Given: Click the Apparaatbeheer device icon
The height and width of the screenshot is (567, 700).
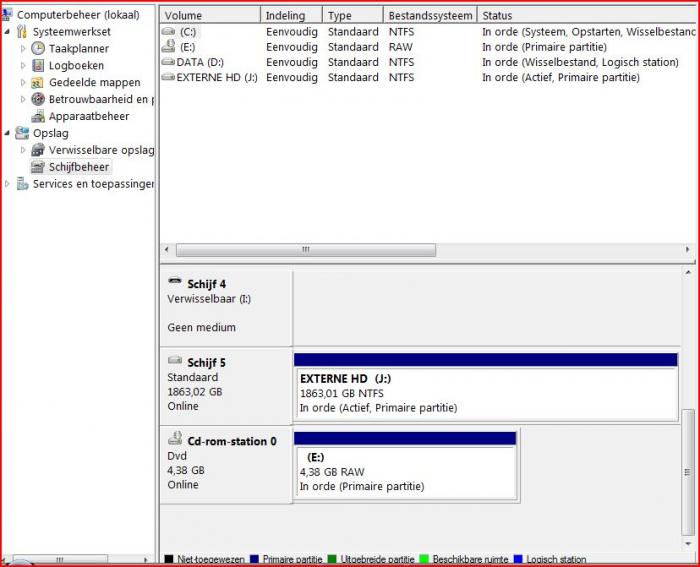Looking at the screenshot, I should coord(38,117).
